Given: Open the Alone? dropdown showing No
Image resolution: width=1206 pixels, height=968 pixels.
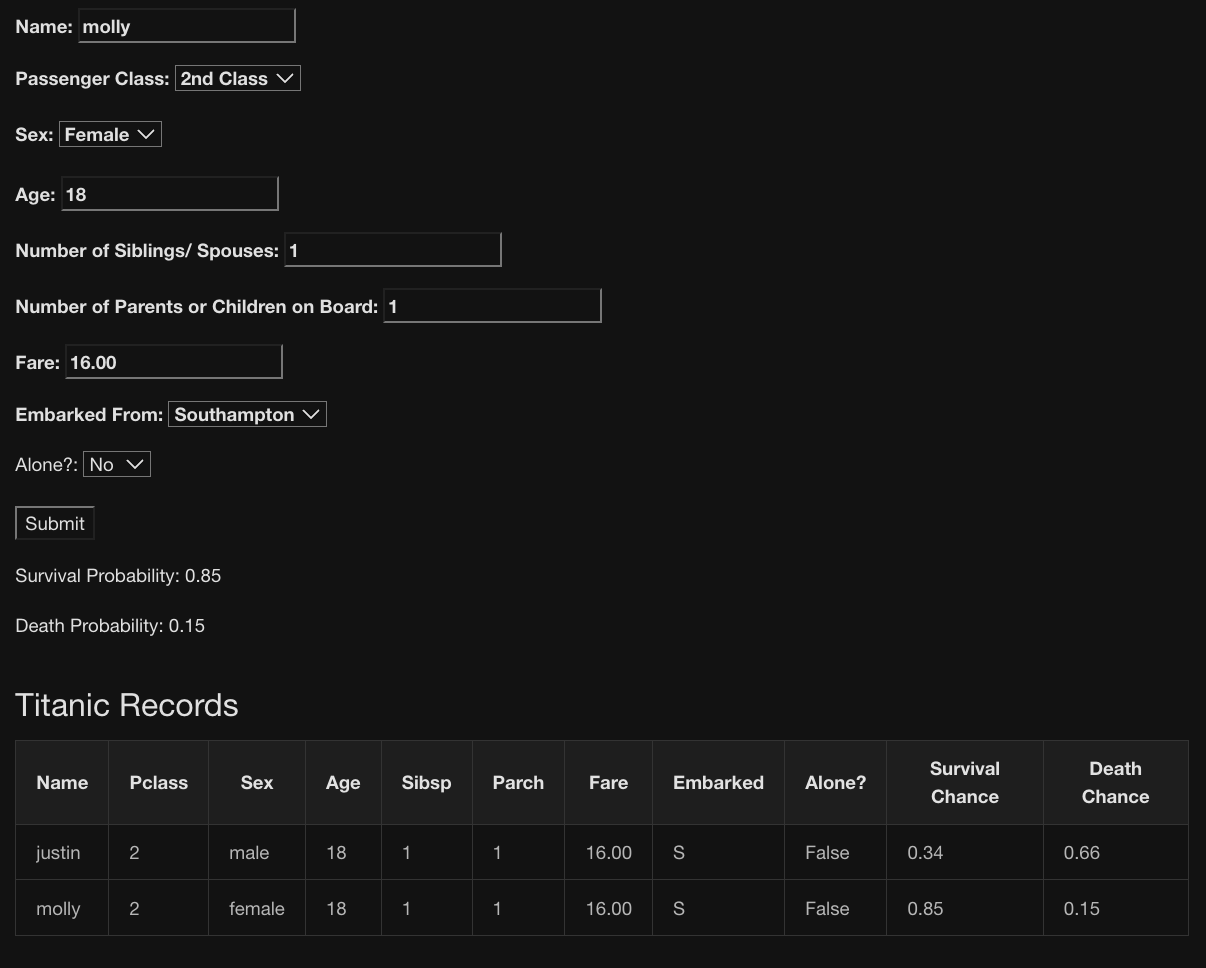Looking at the screenshot, I should coord(117,464).
